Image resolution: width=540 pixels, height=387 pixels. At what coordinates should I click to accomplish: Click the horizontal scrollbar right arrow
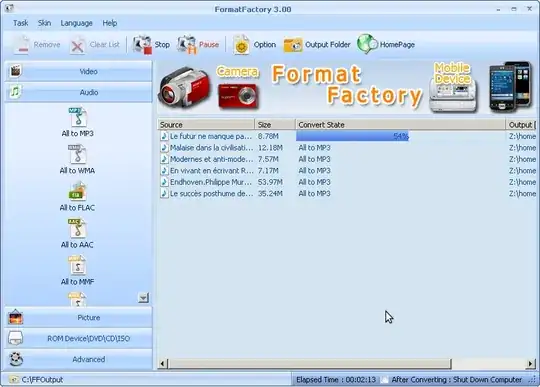pyautogui.click(x=531, y=364)
